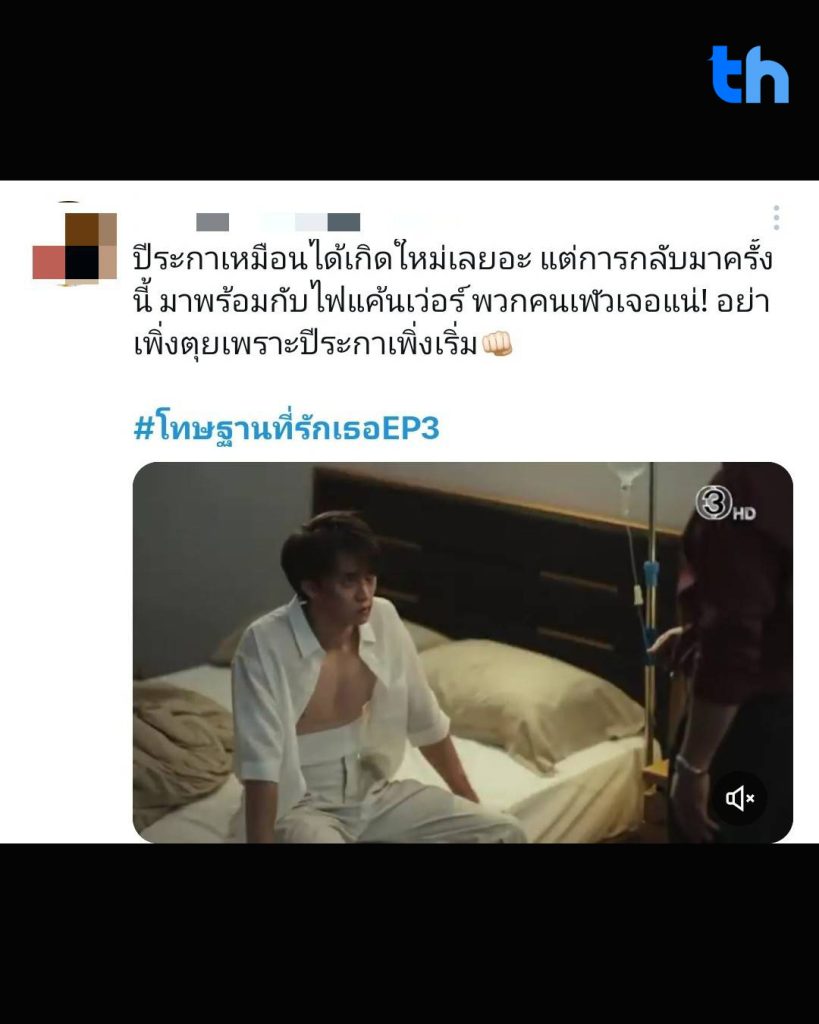819x1024 pixels.
Task: Click the Channel 3 HD watermark
Action: click(x=725, y=504)
